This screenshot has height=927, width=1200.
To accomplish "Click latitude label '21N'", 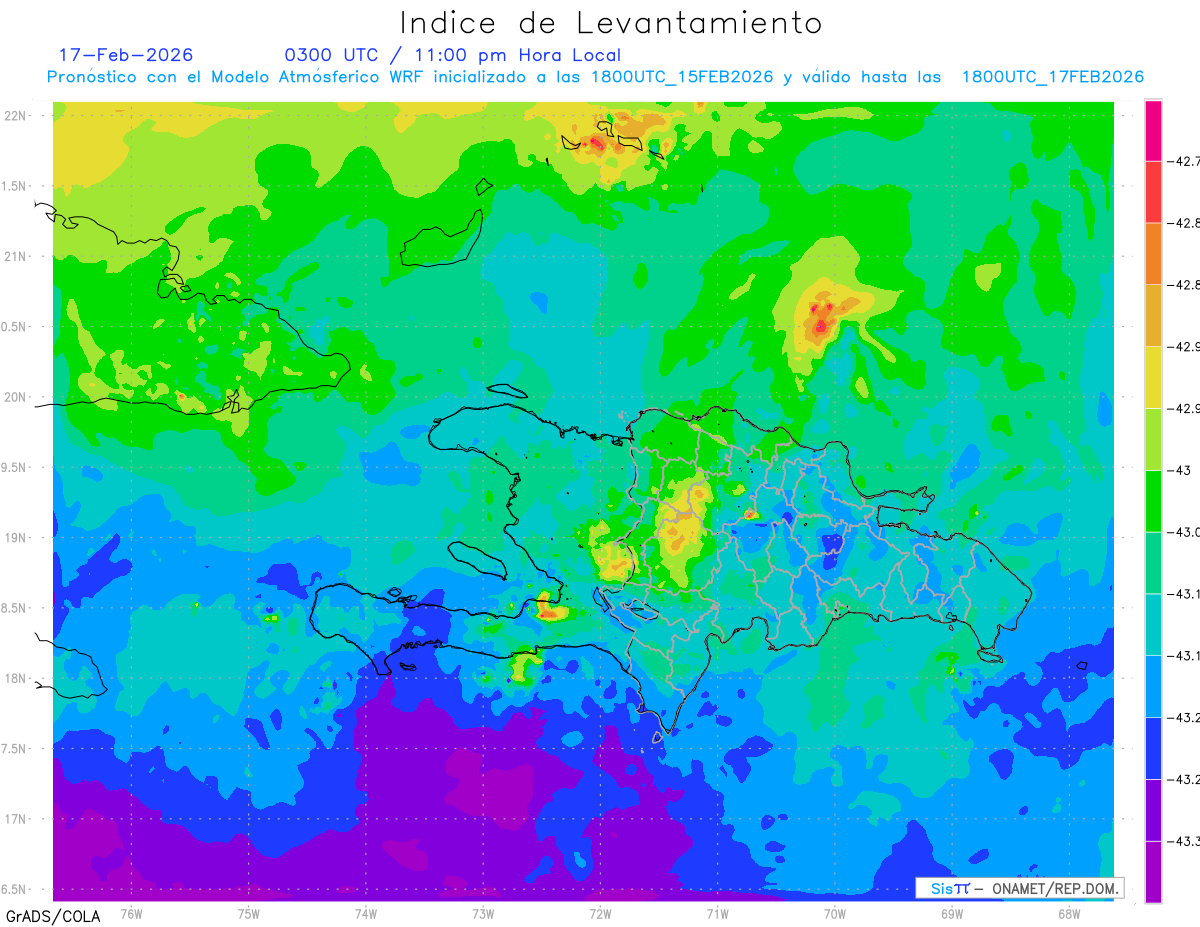I will (x=15, y=257).
